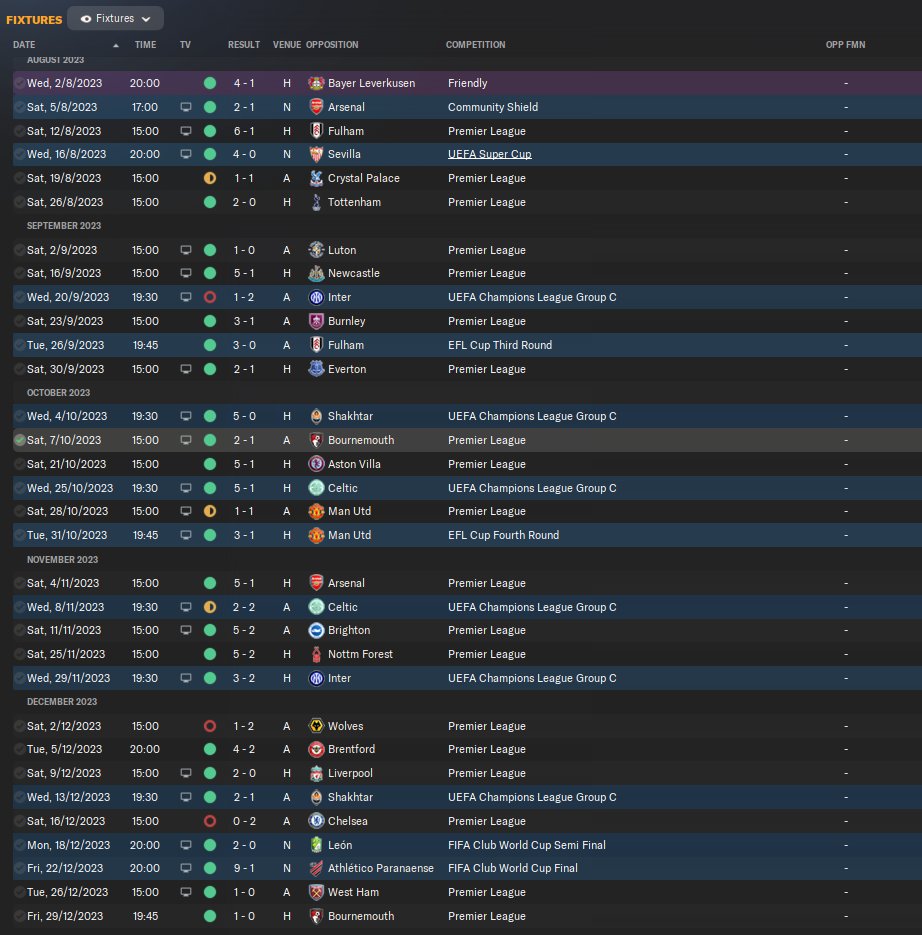Sort by the OPPOSITION column header

click(332, 45)
